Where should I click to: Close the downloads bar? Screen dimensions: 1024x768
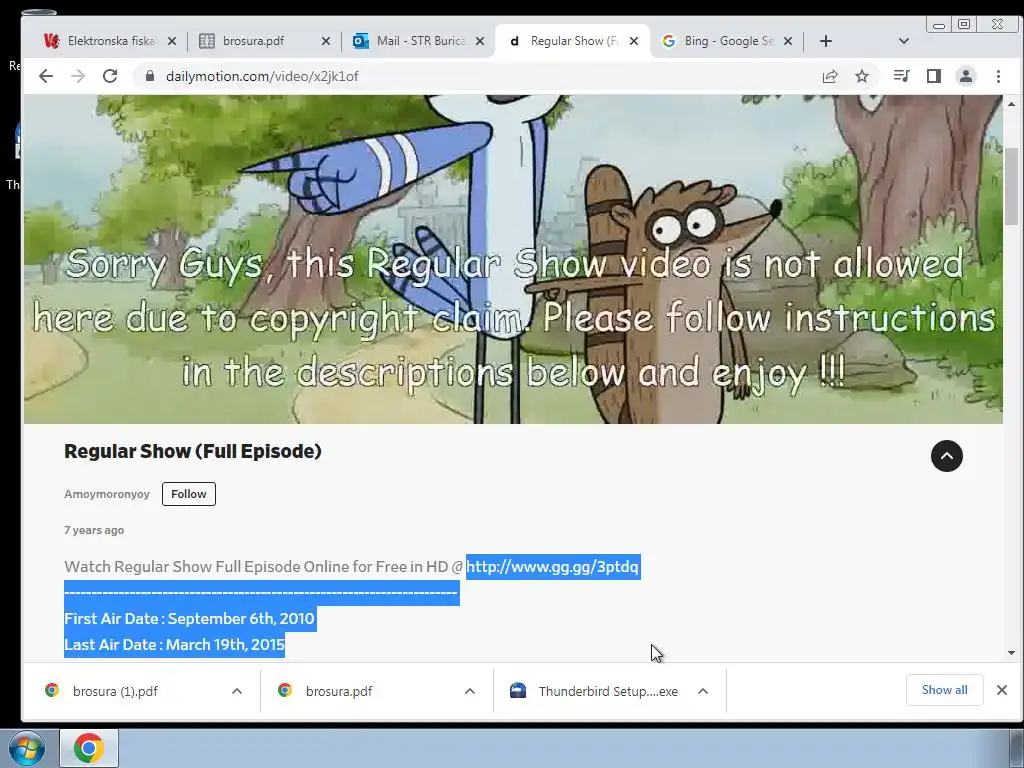coord(1002,690)
